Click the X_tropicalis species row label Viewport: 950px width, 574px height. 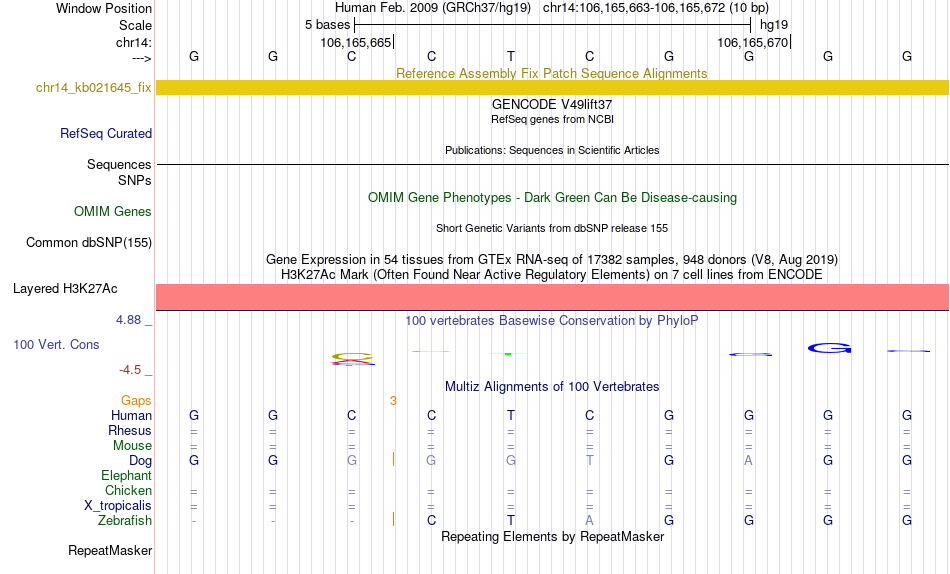click(x=118, y=506)
